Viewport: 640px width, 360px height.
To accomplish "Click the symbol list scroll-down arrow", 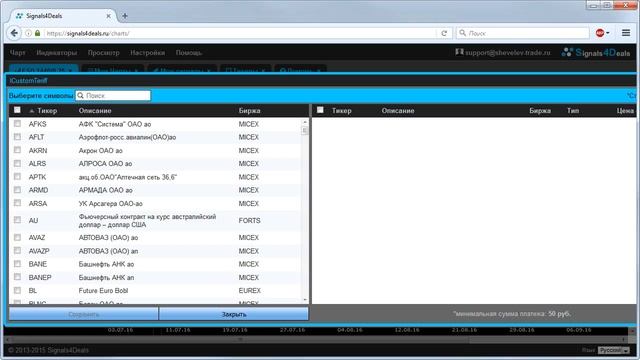I will [305, 300].
